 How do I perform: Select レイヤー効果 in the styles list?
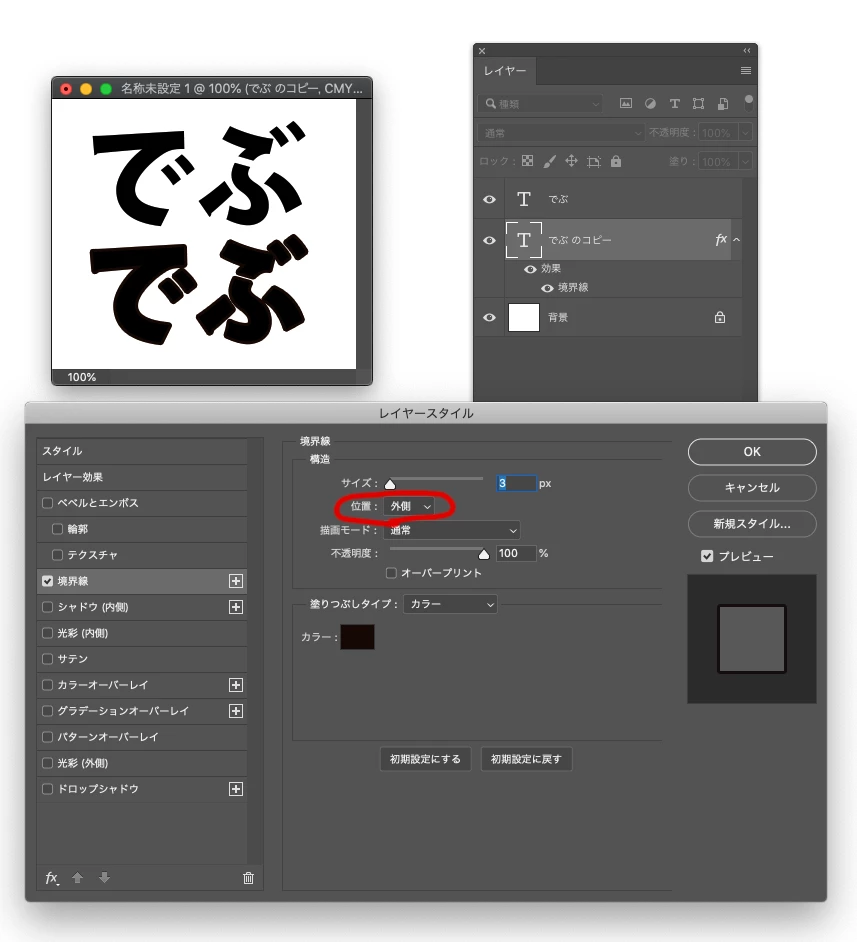click(x=142, y=477)
